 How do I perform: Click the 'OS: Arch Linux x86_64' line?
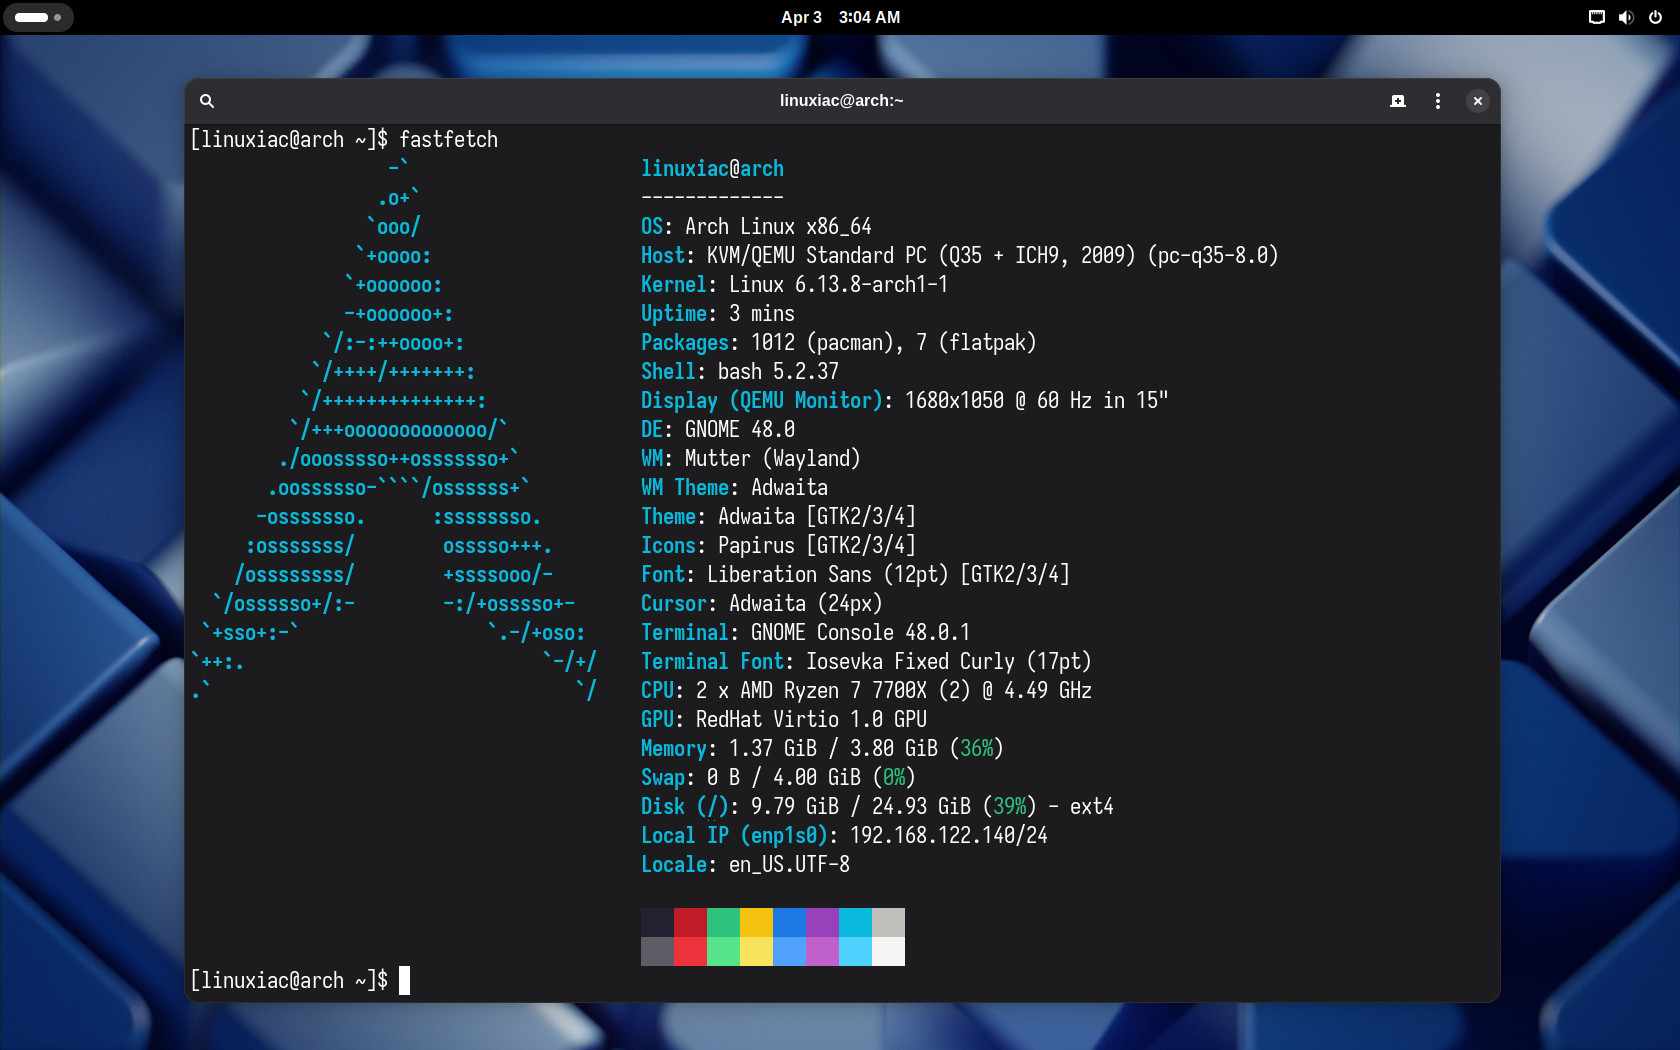pyautogui.click(x=756, y=227)
